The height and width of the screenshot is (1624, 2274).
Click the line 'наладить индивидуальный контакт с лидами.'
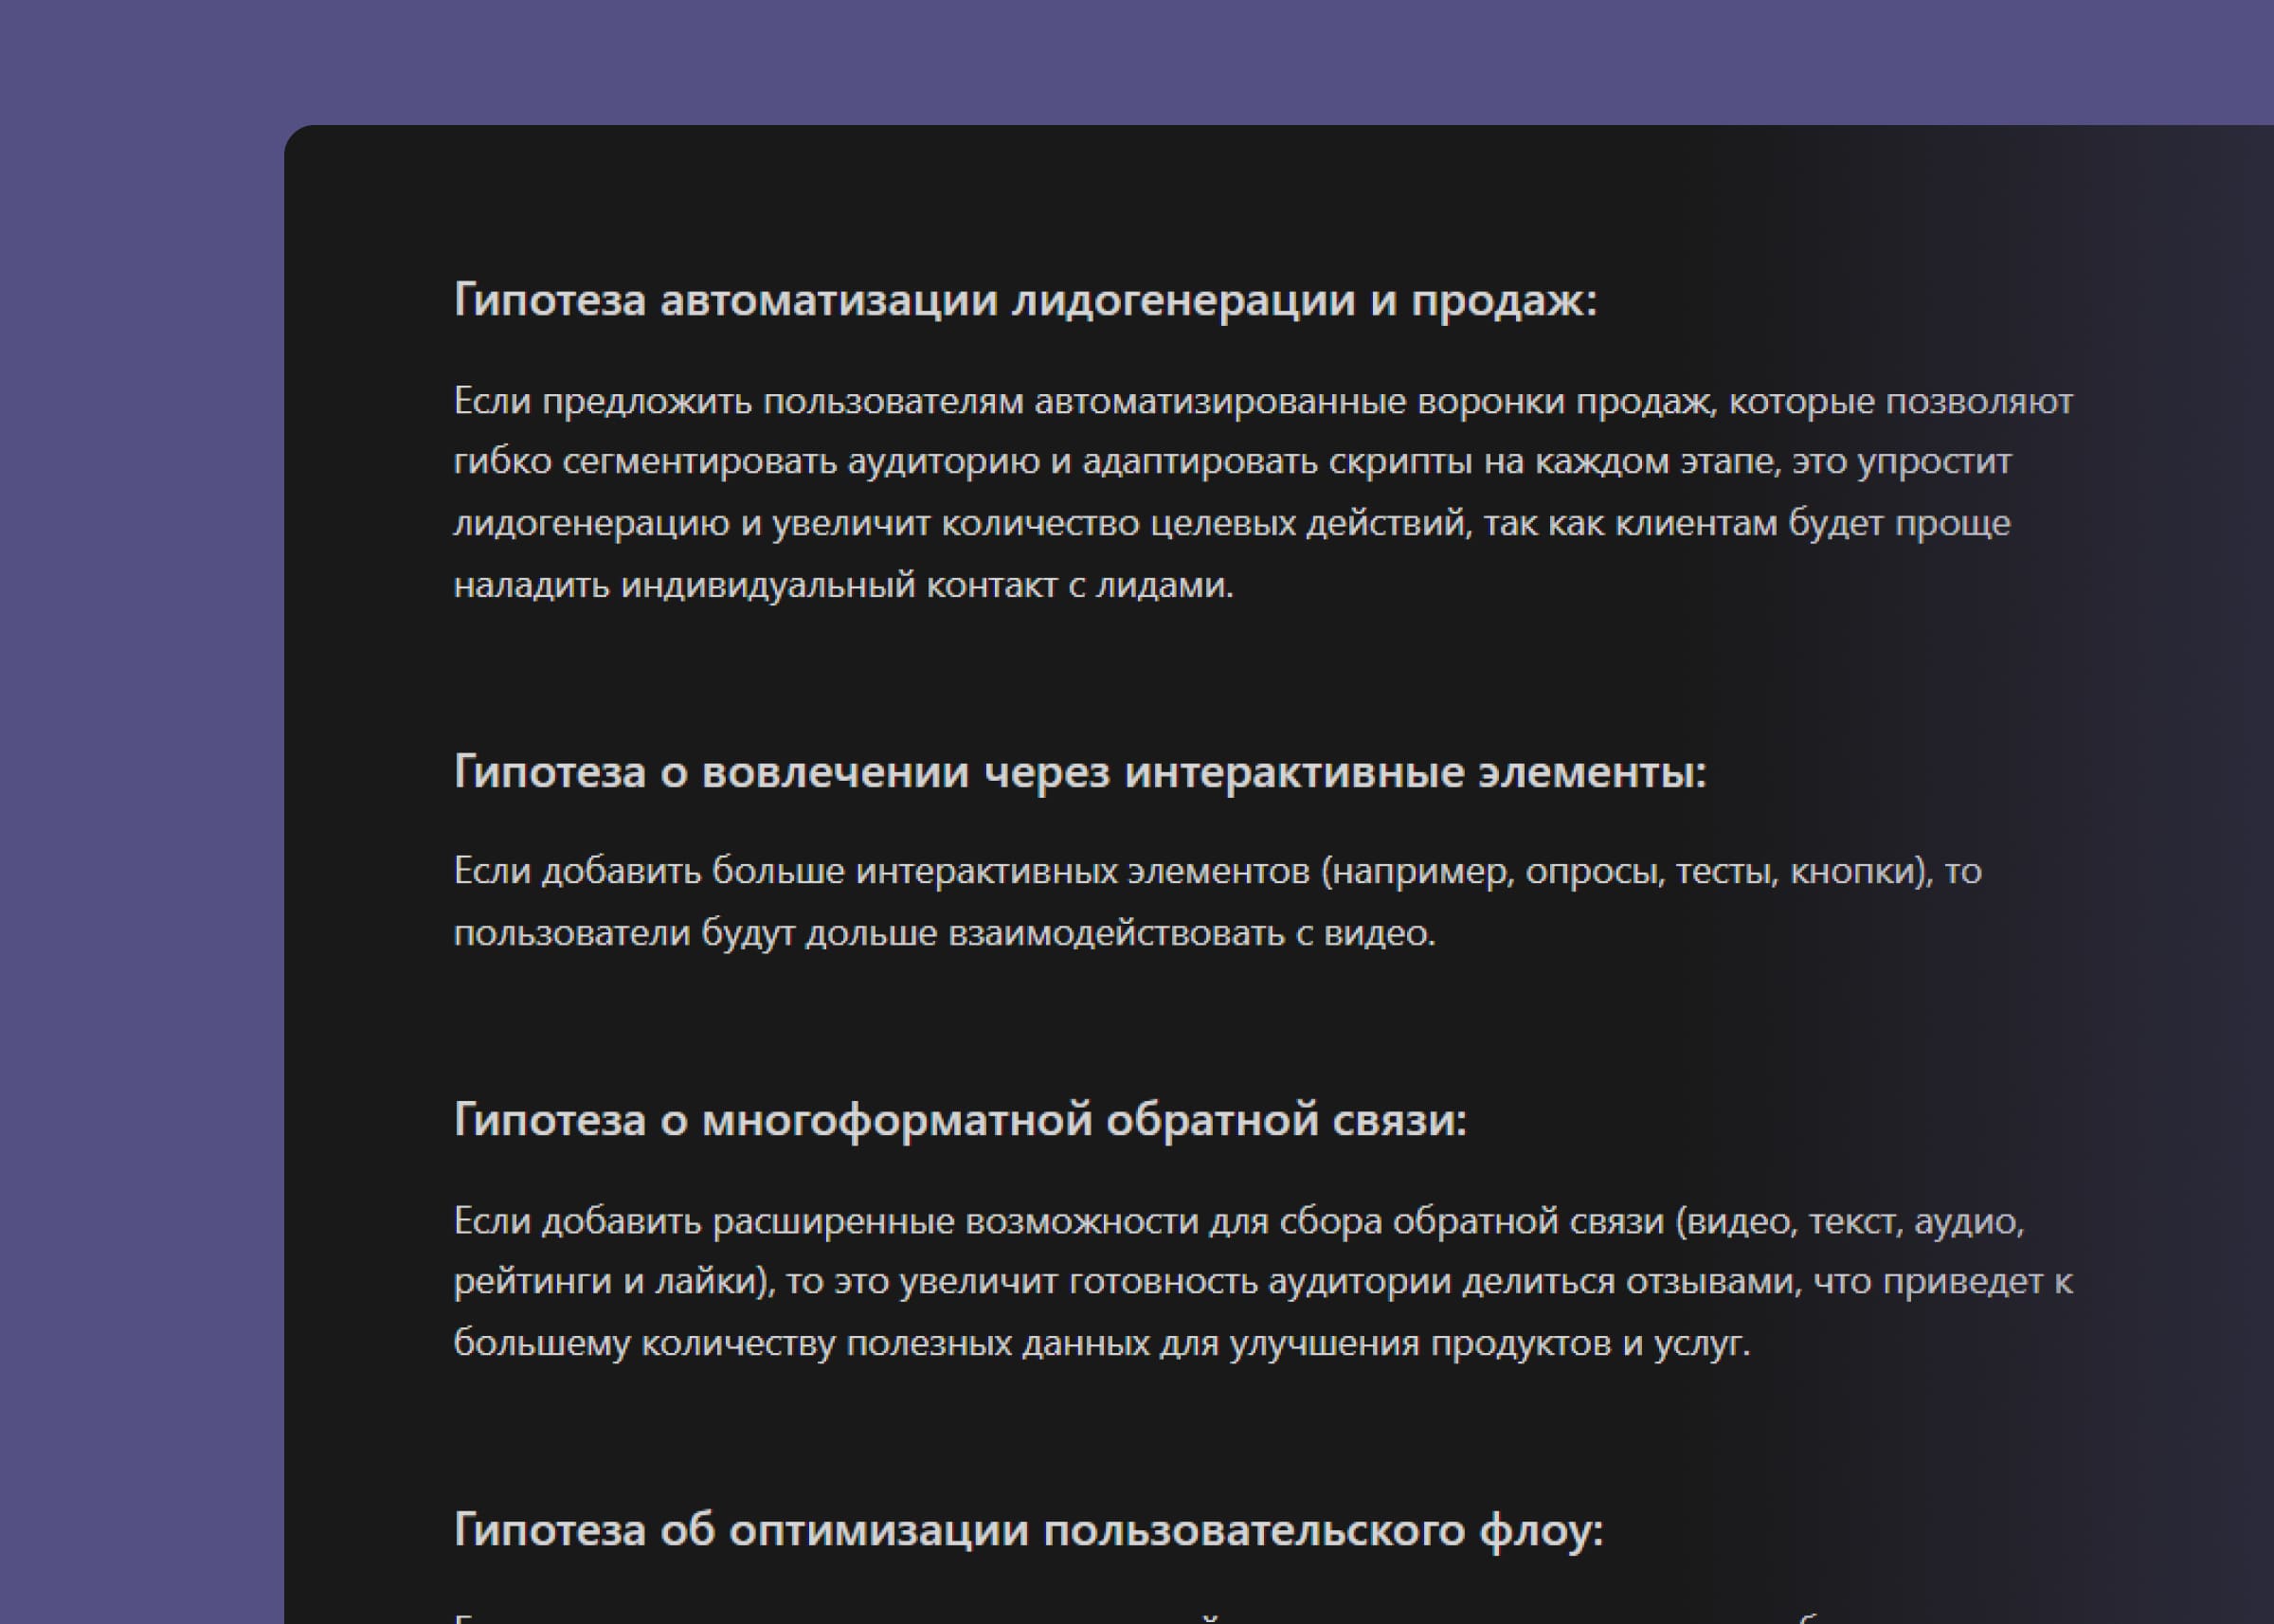pyautogui.click(x=843, y=585)
